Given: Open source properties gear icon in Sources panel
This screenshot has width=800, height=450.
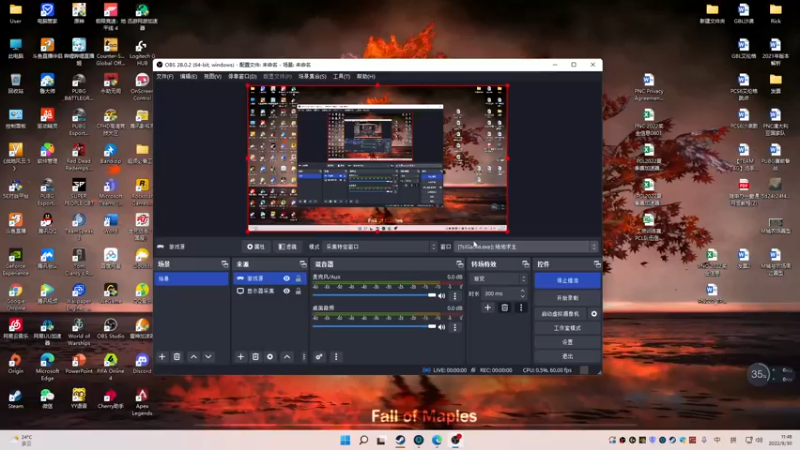Looking at the screenshot, I should tap(270, 357).
